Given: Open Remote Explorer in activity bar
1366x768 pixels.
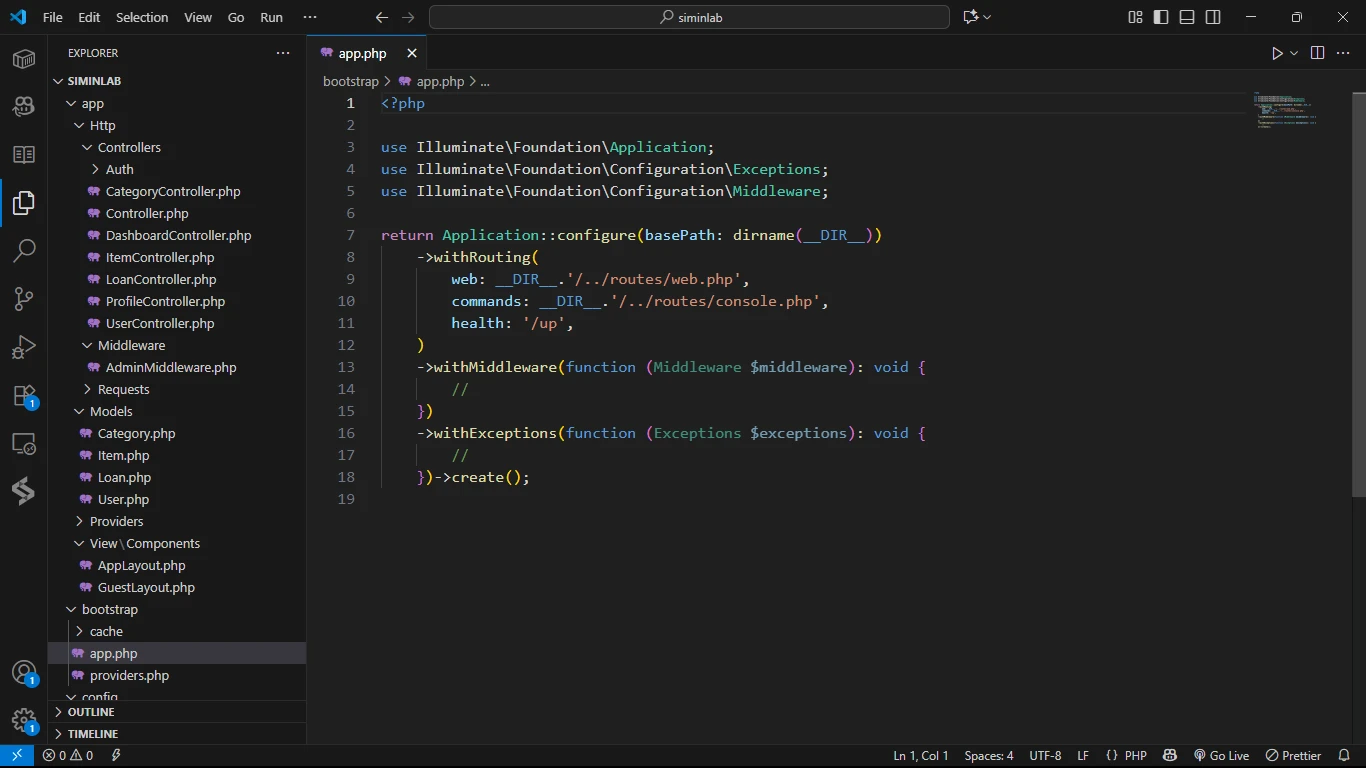Looking at the screenshot, I should pyautogui.click(x=24, y=444).
